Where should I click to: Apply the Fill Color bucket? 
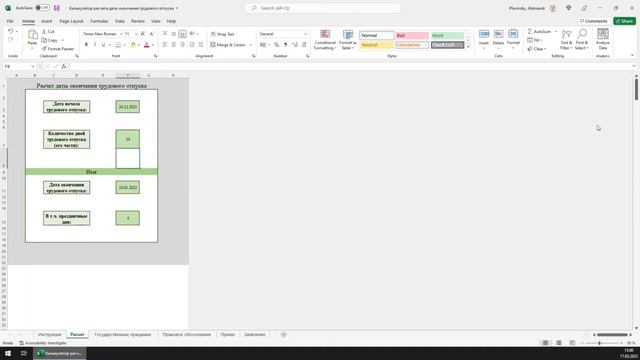[x=133, y=44]
